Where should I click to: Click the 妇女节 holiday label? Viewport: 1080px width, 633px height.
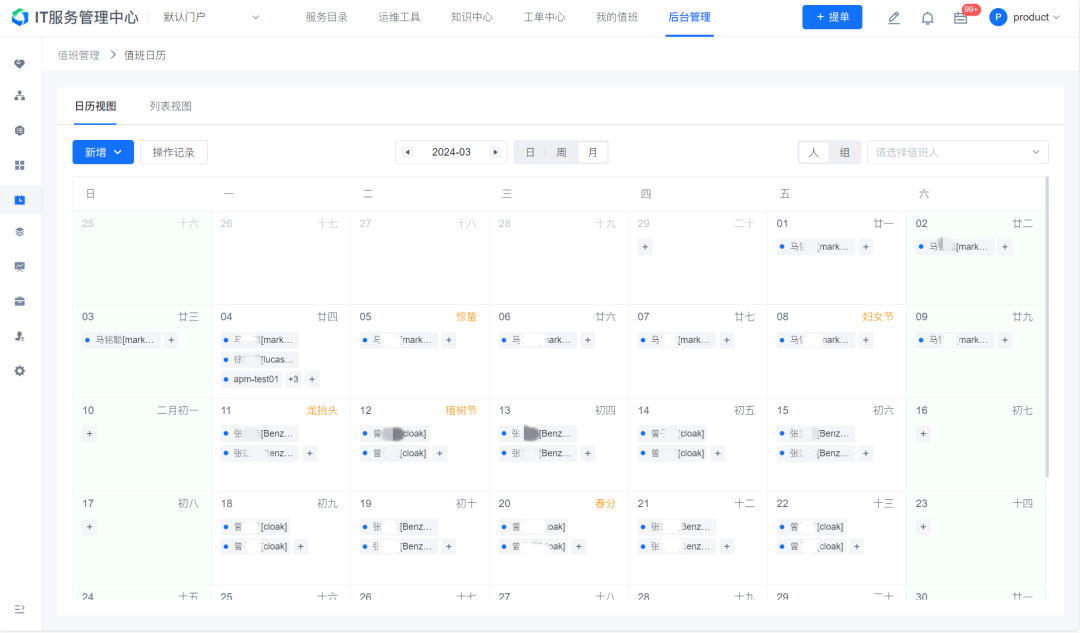[x=878, y=317]
